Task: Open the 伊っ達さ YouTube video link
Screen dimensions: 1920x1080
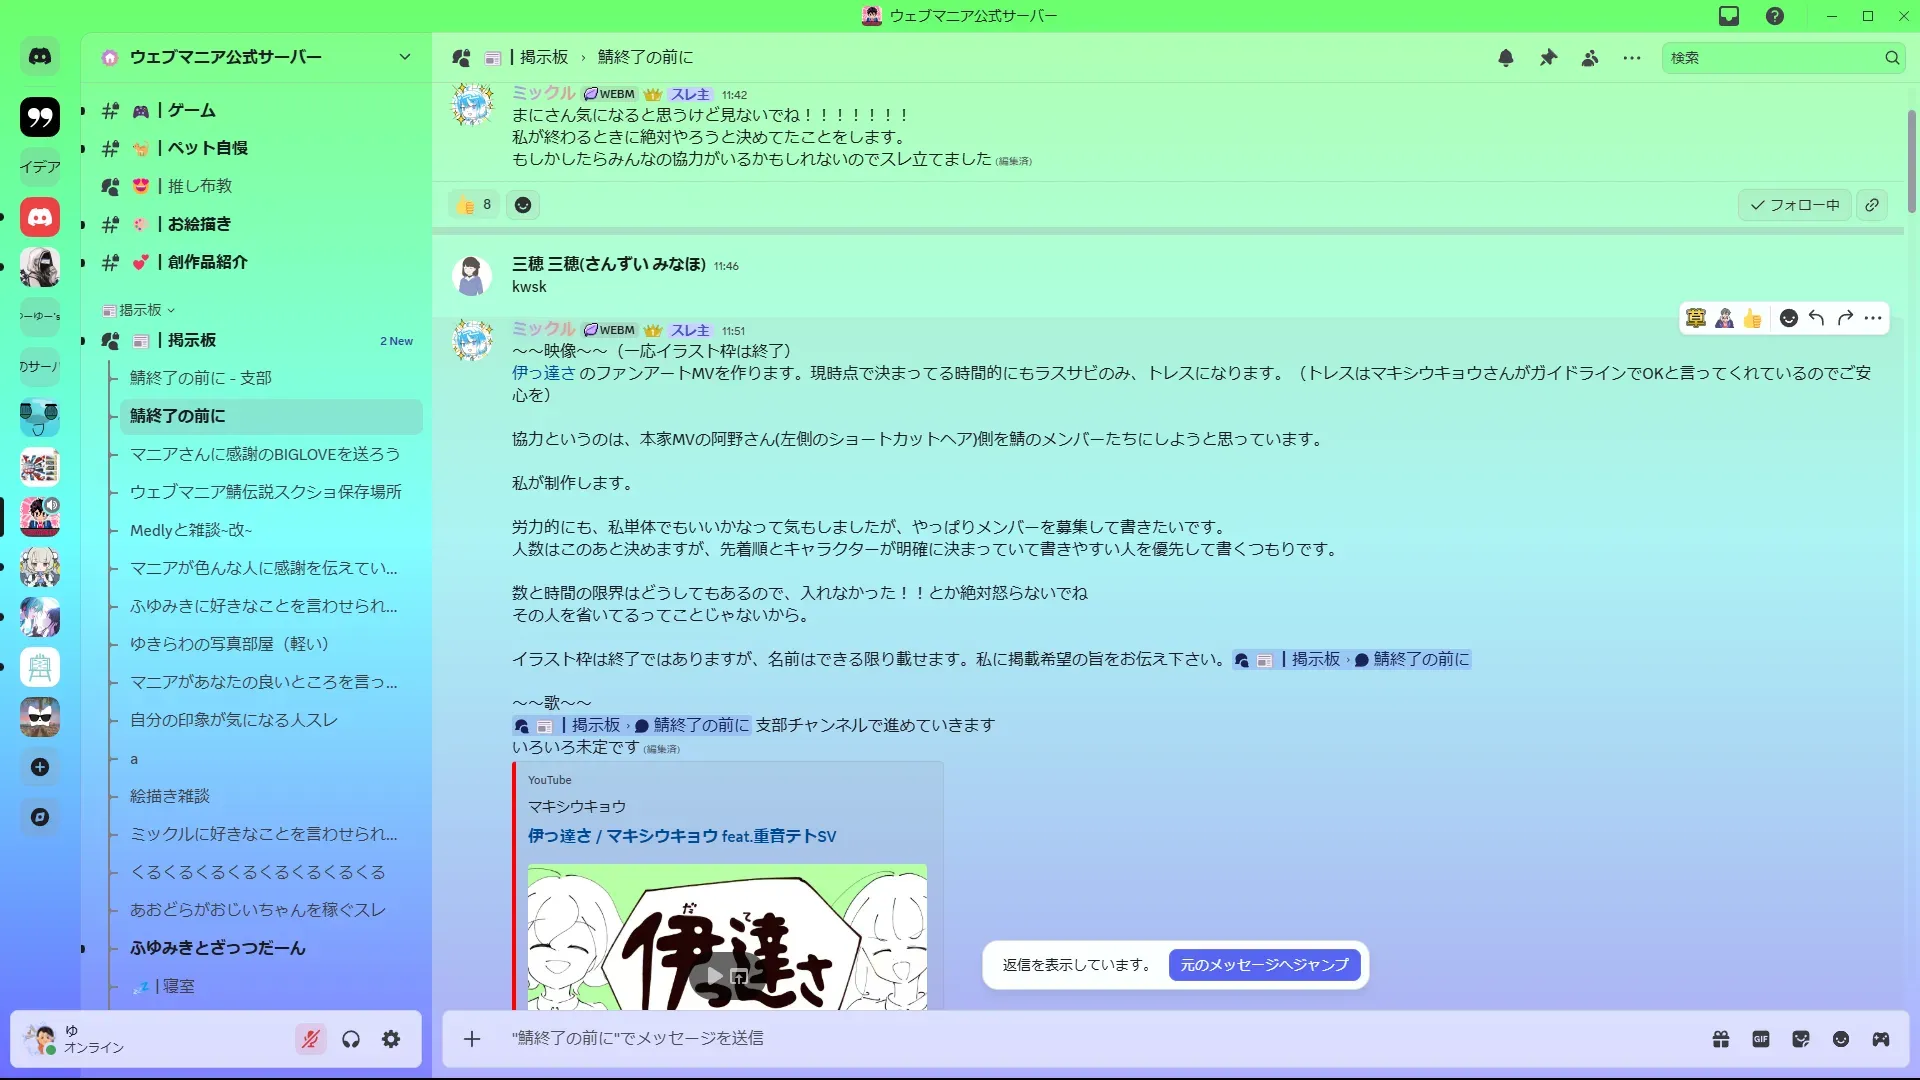Action: coord(682,836)
